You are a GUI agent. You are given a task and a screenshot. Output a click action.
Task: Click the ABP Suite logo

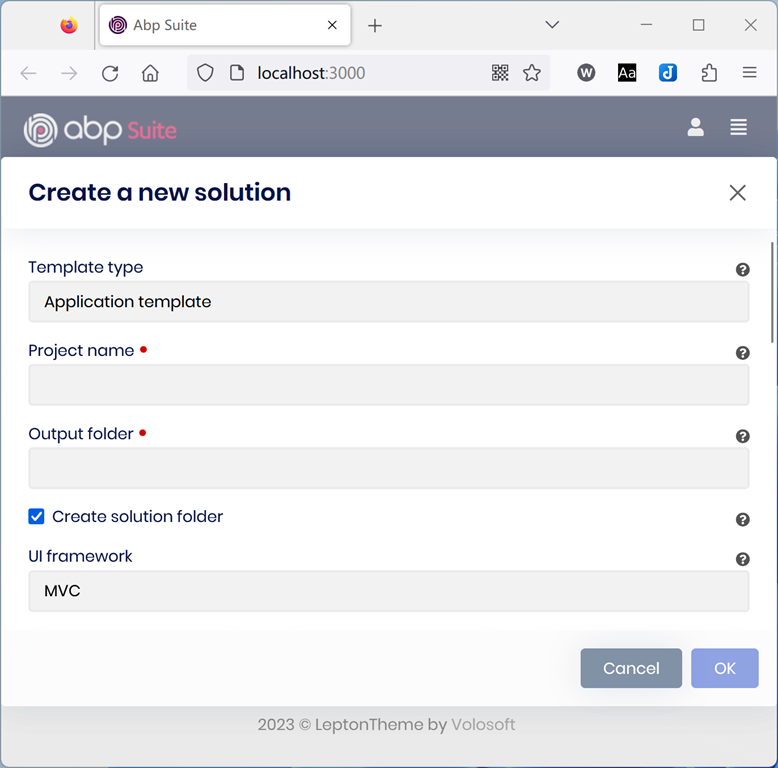point(100,129)
